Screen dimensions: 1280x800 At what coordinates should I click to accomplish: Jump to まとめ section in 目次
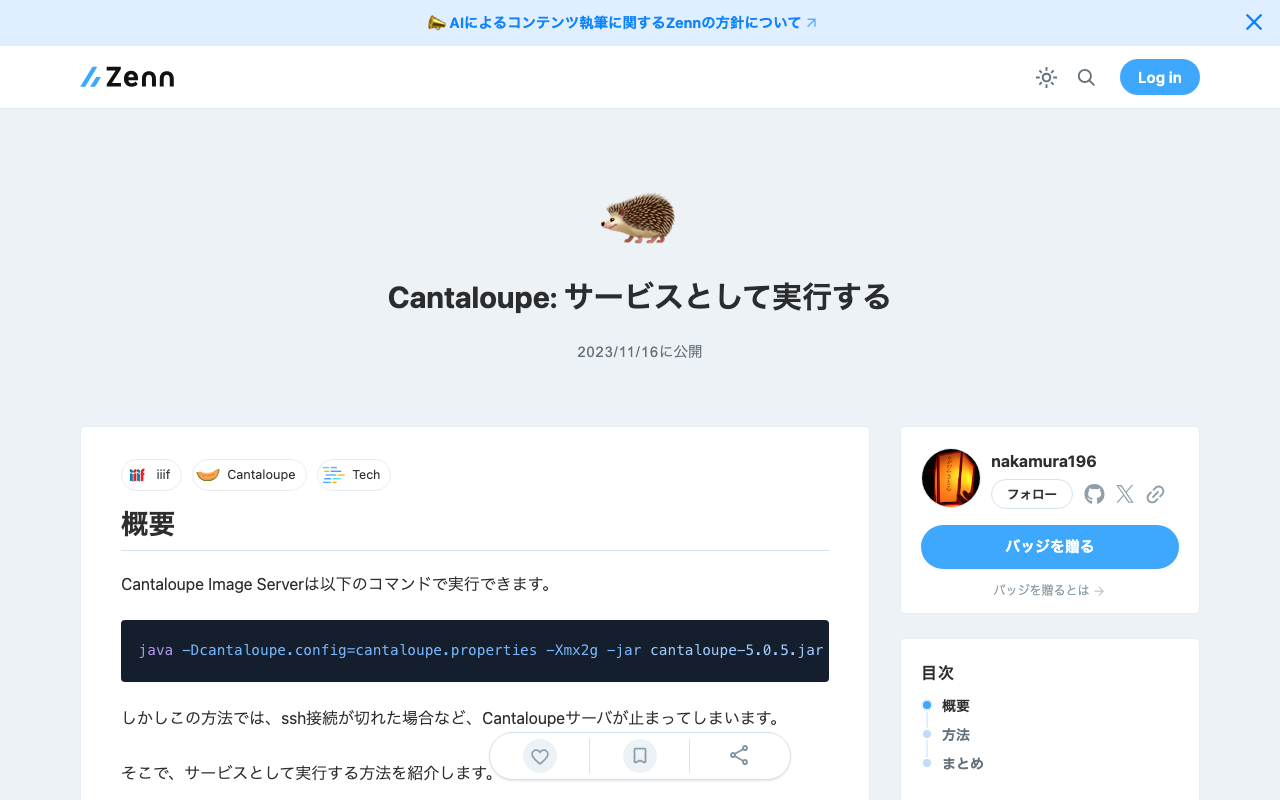click(x=962, y=763)
